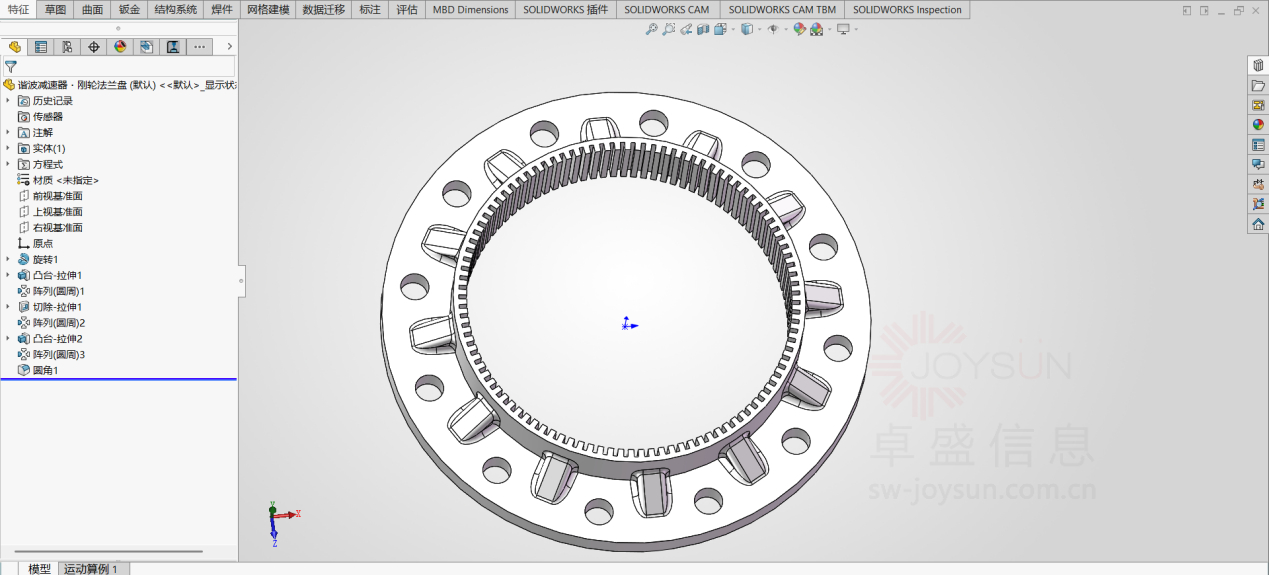This screenshot has height=575, width=1269.
Task: Switch to the 运动算例 1 bottom tab
Action: [x=91, y=568]
